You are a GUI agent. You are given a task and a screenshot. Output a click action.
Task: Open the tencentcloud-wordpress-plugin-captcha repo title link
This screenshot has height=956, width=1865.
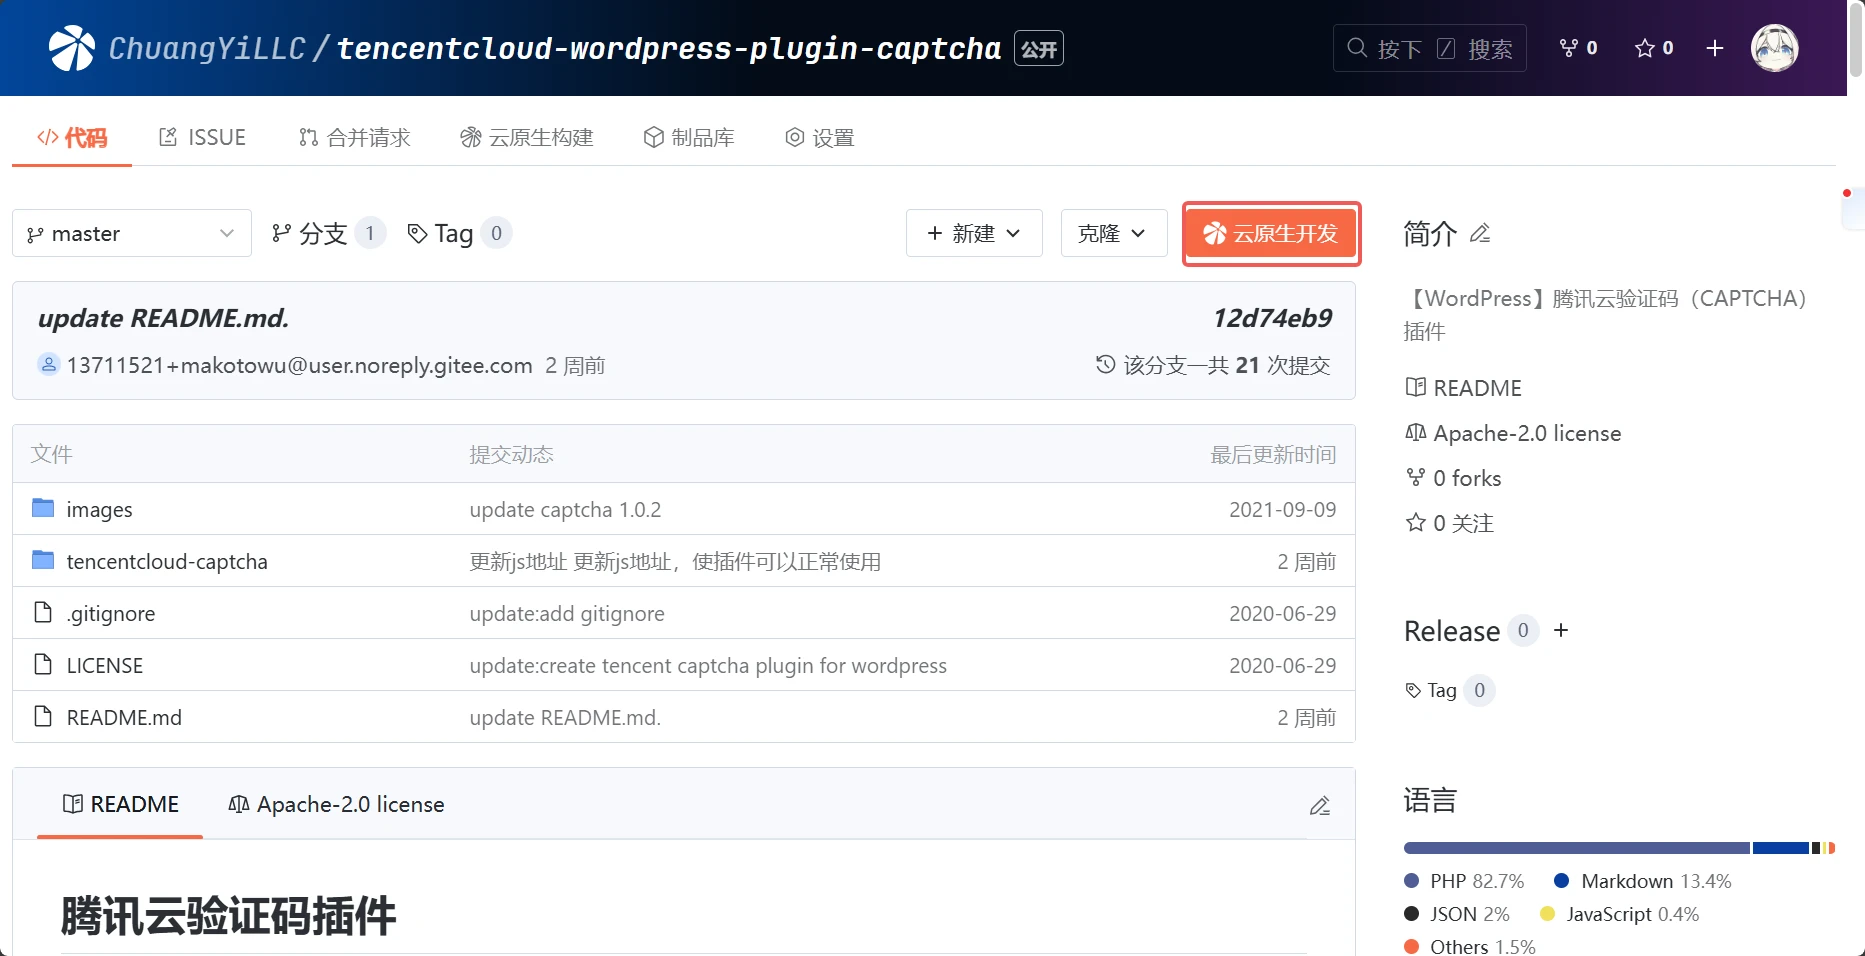click(669, 48)
